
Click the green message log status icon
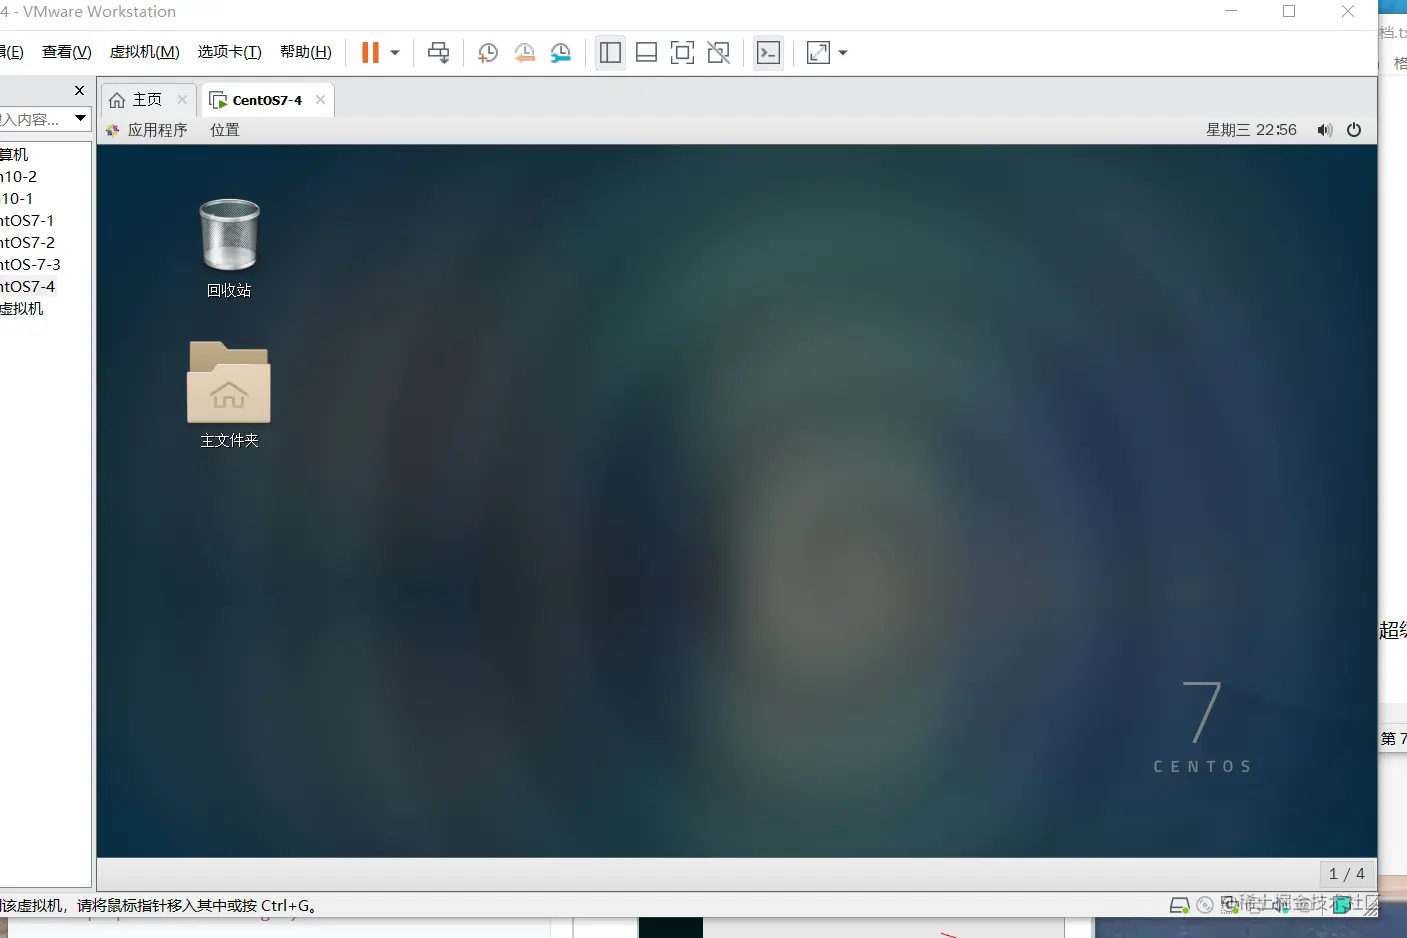(1342, 905)
